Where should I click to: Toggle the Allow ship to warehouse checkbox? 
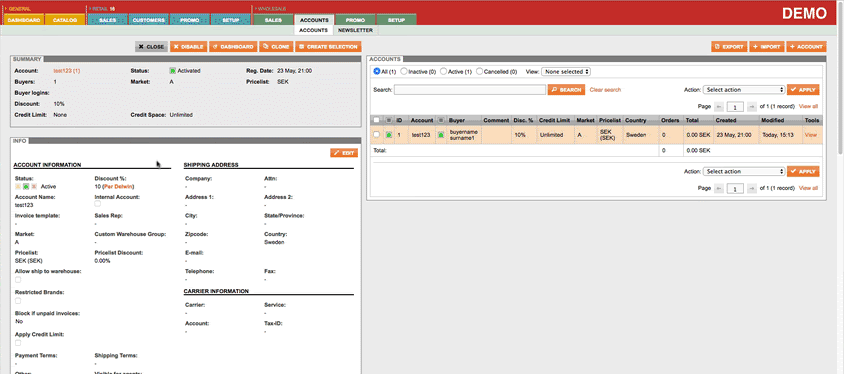(x=18, y=280)
